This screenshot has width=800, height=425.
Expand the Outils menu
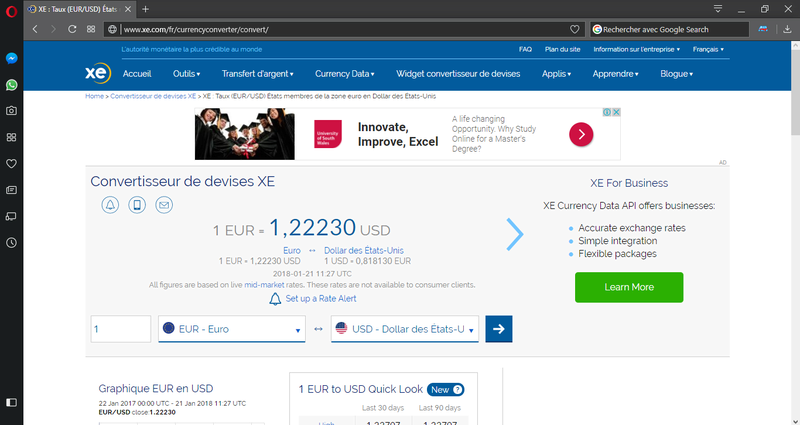coord(186,74)
